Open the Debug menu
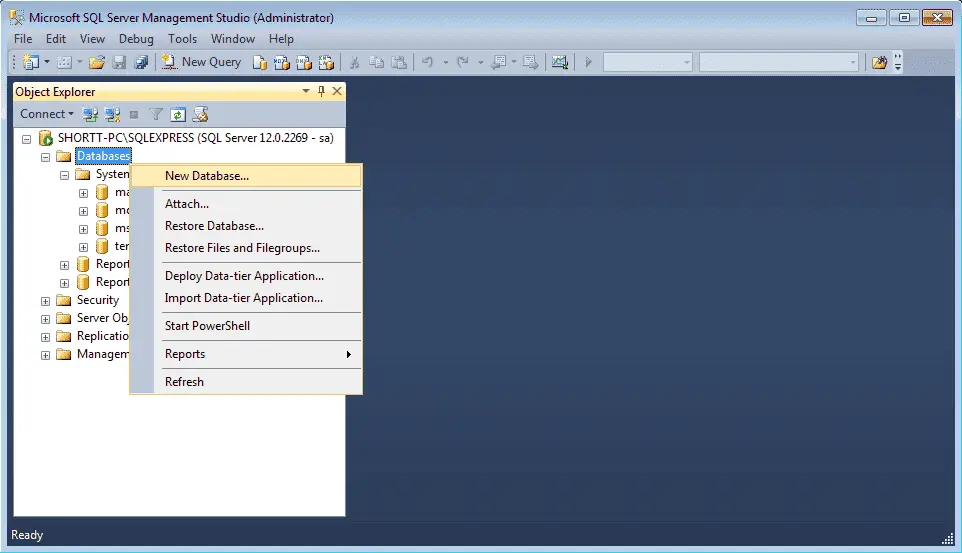This screenshot has width=962, height=553. [x=136, y=39]
